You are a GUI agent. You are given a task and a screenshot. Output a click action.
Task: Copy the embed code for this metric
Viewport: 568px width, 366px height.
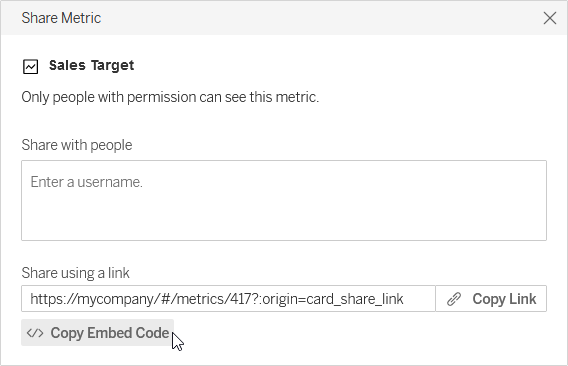[97, 333]
